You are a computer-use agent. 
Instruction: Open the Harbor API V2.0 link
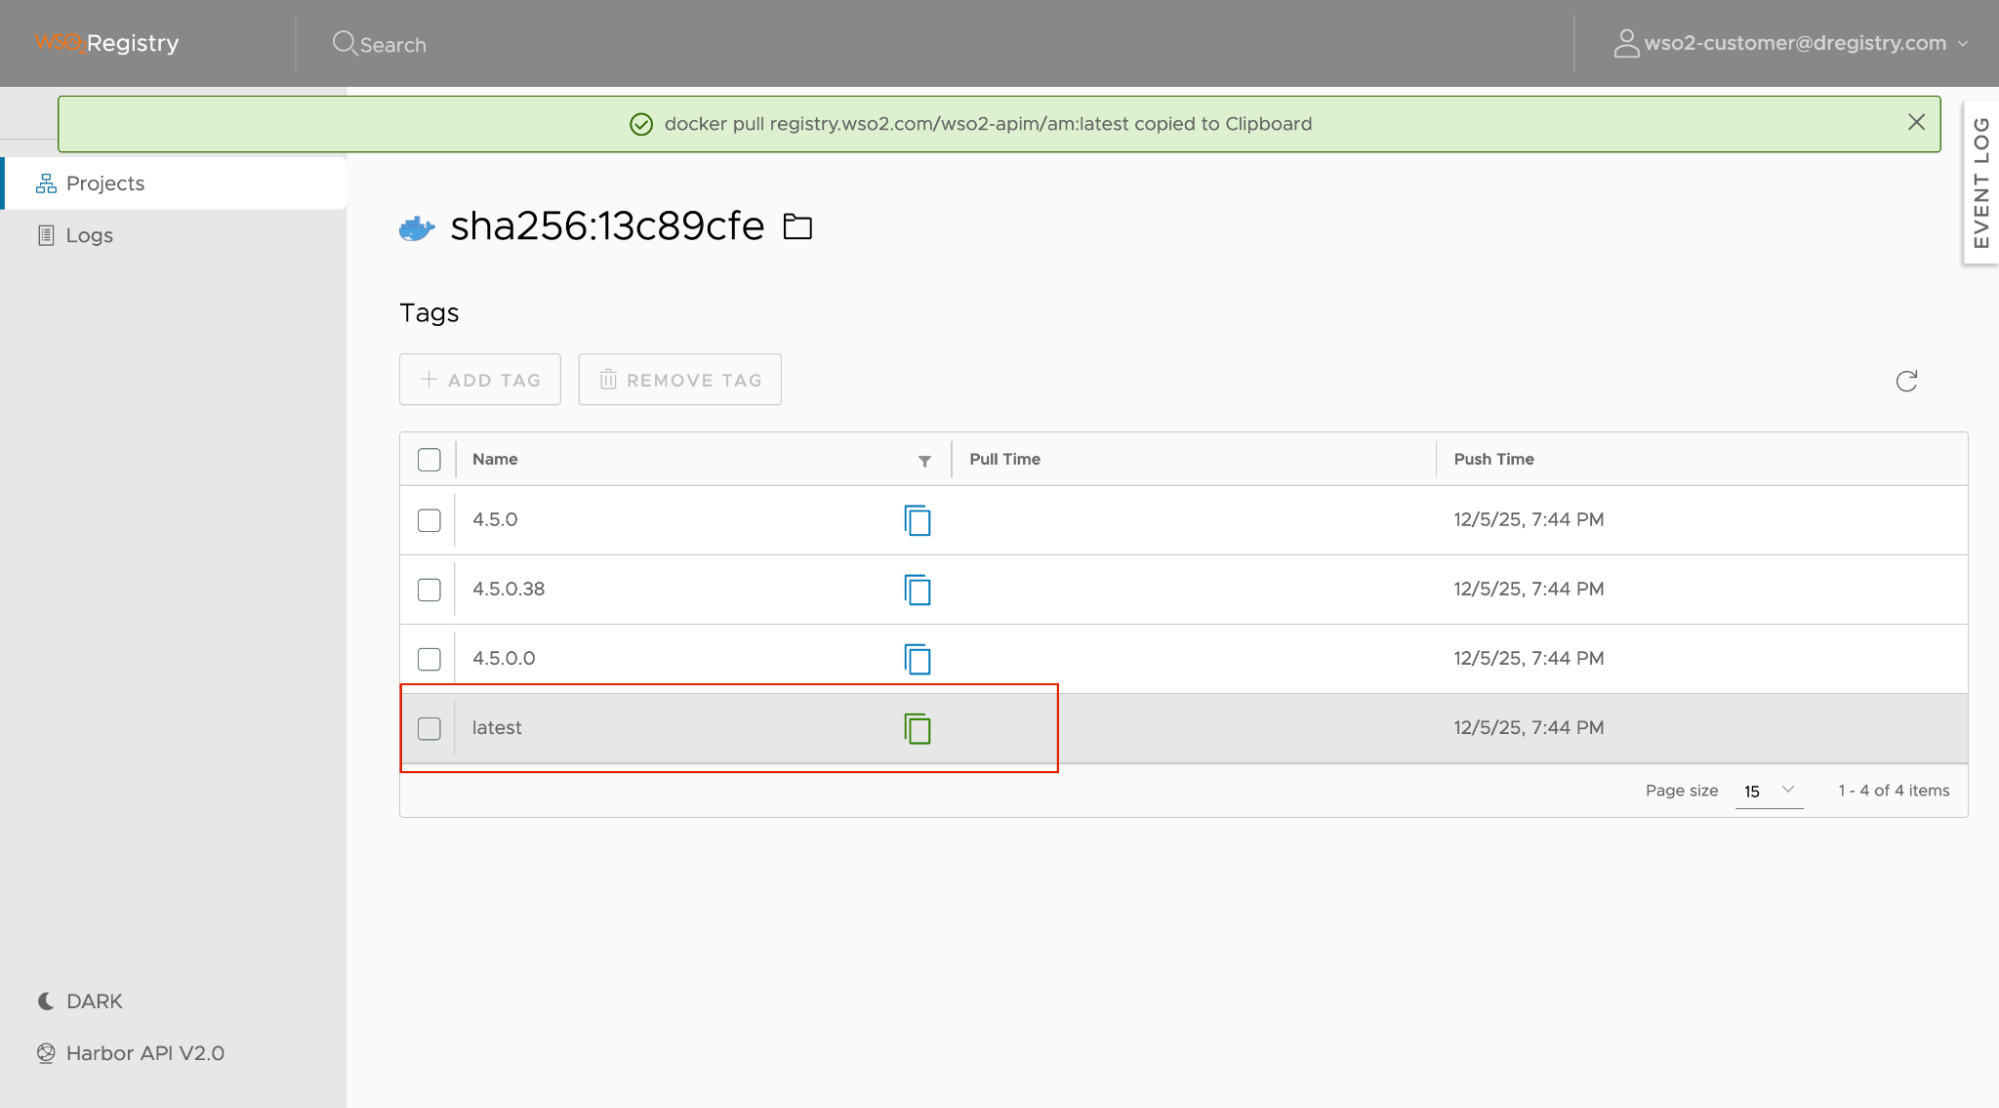point(145,1053)
